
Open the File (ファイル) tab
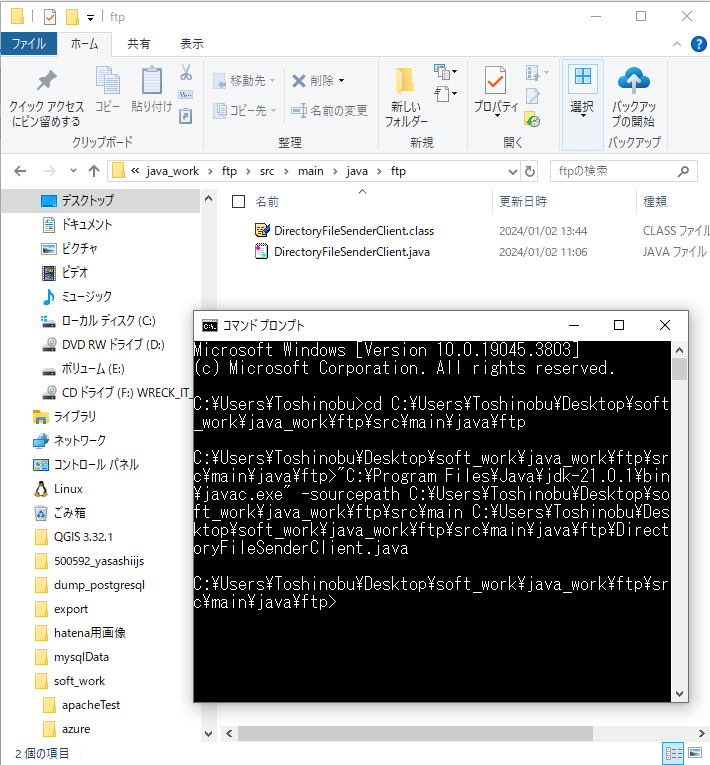[29, 44]
